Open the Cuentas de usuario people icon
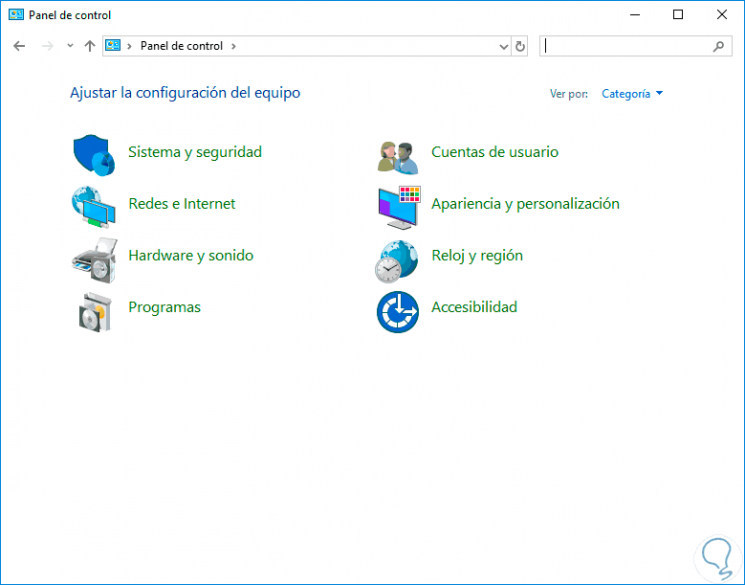This screenshot has width=745, height=585. [x=398, y=157]
